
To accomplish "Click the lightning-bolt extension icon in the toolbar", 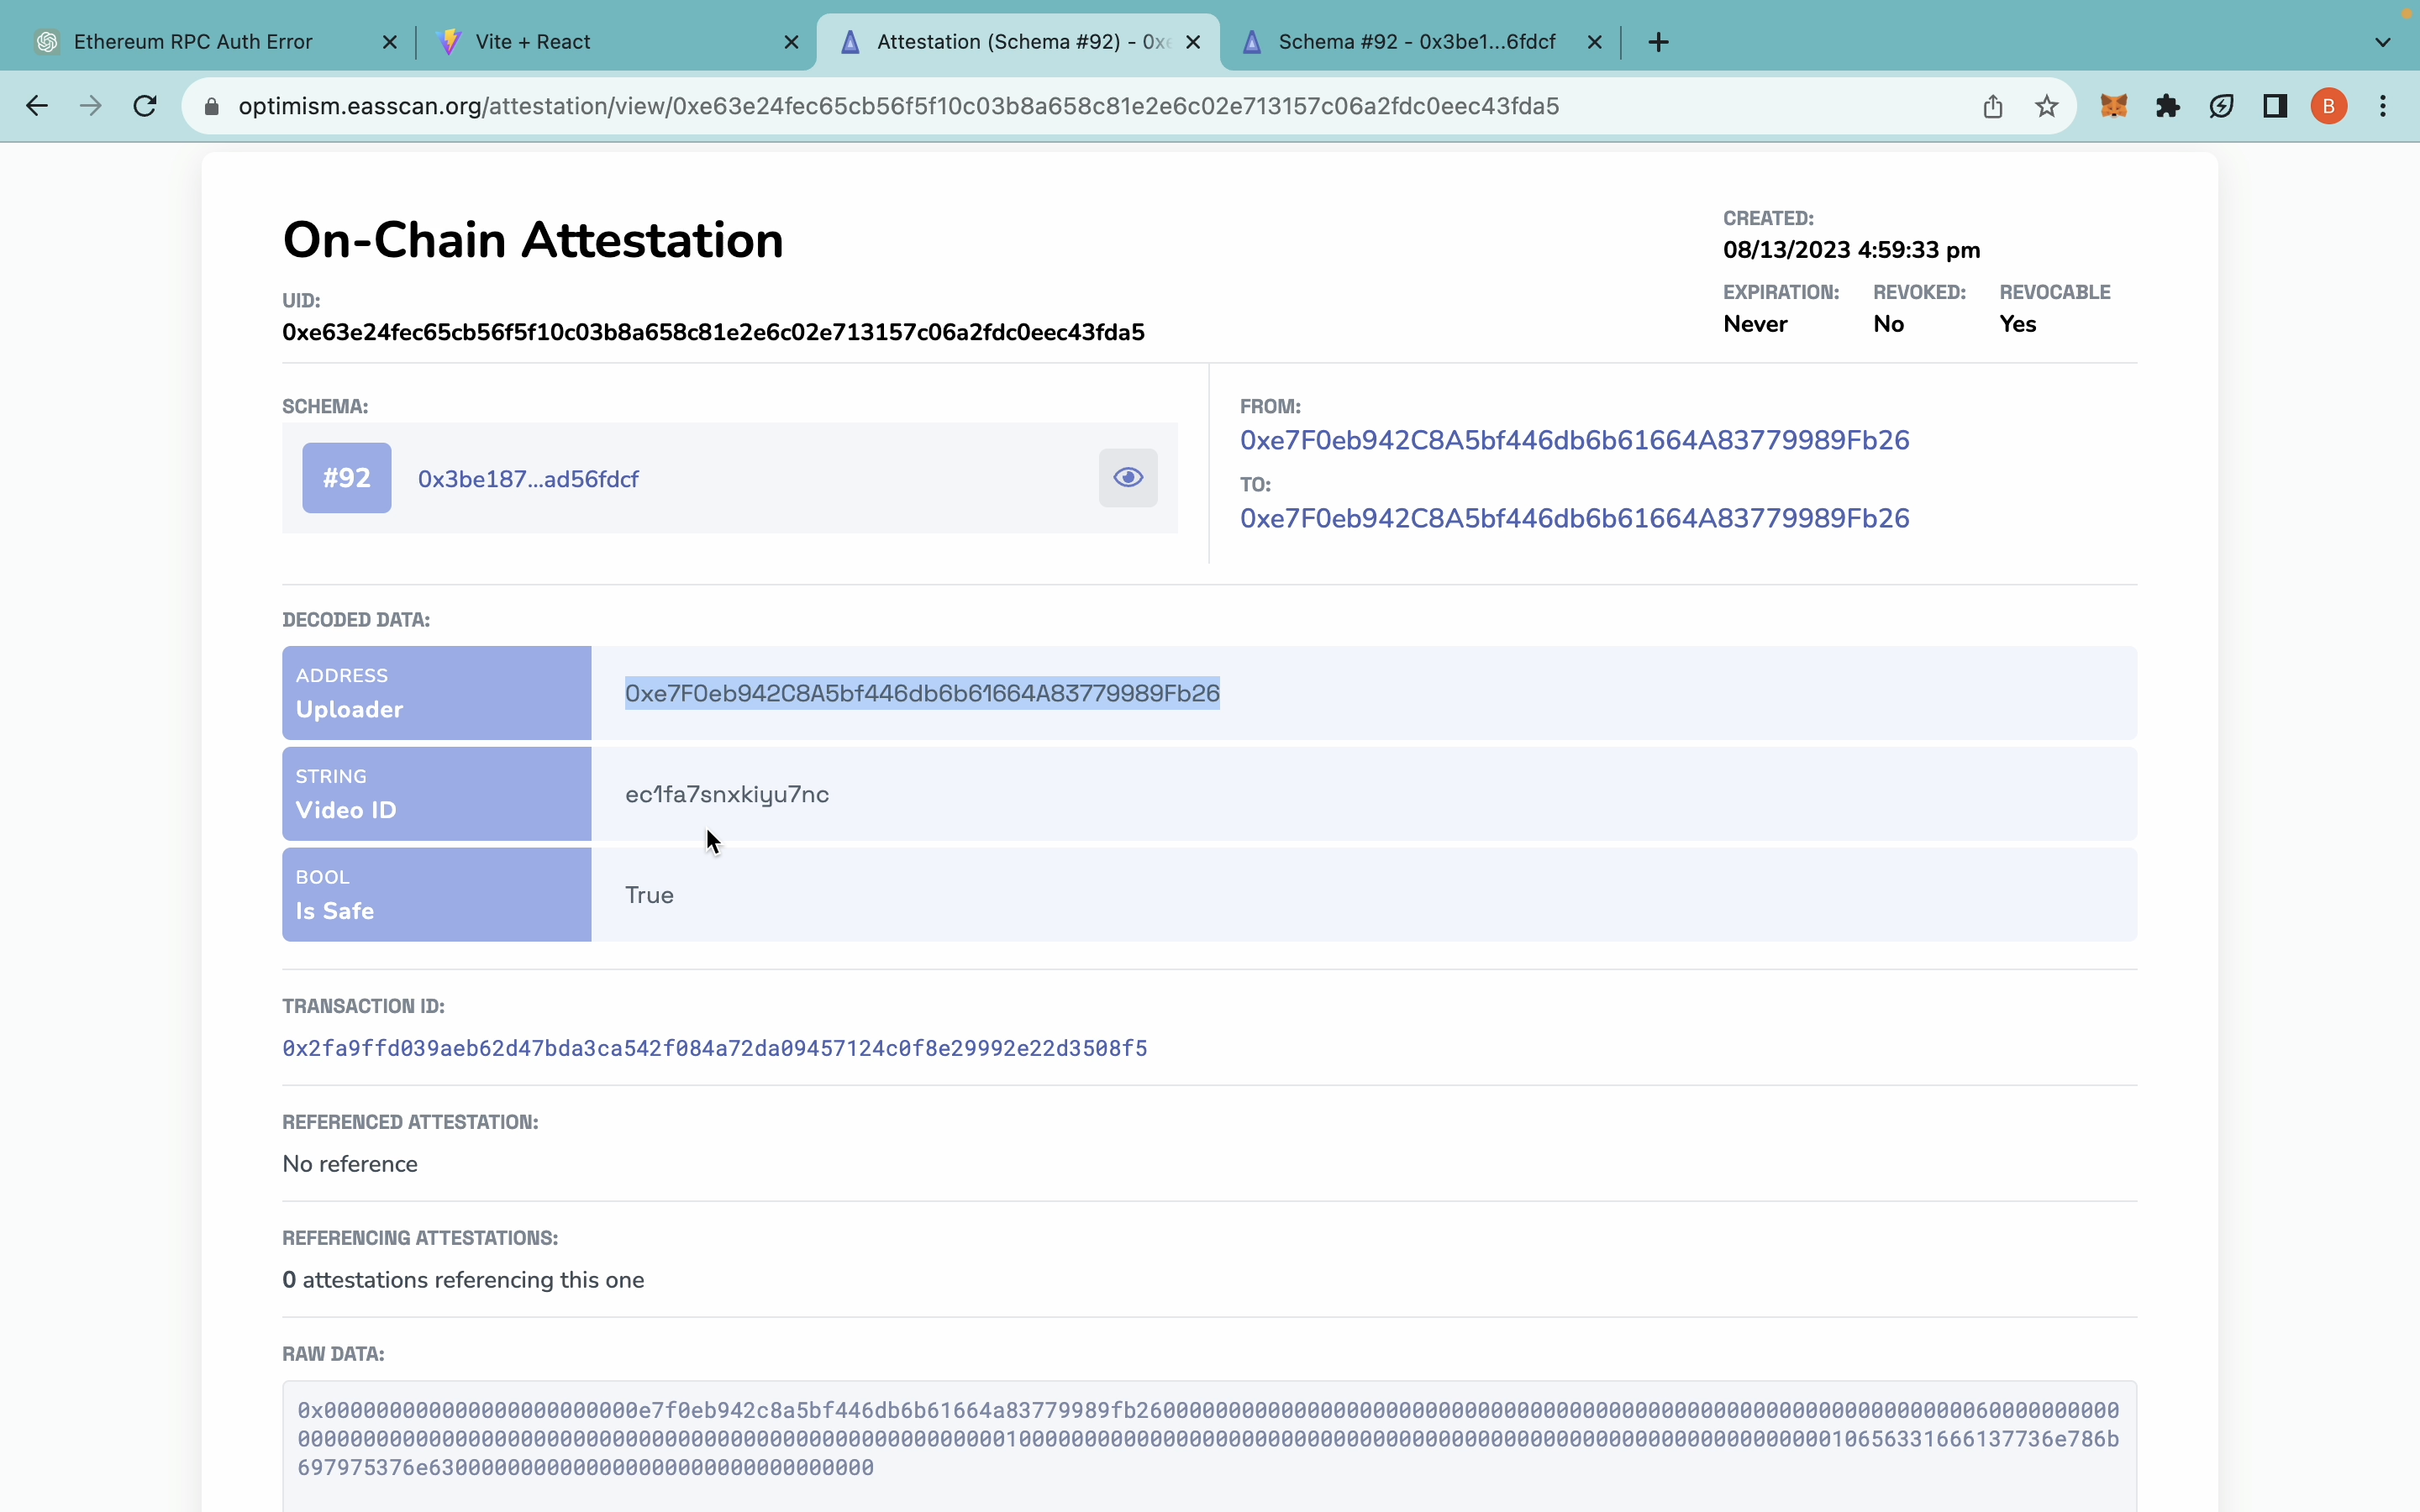I will pos(2222,106).
